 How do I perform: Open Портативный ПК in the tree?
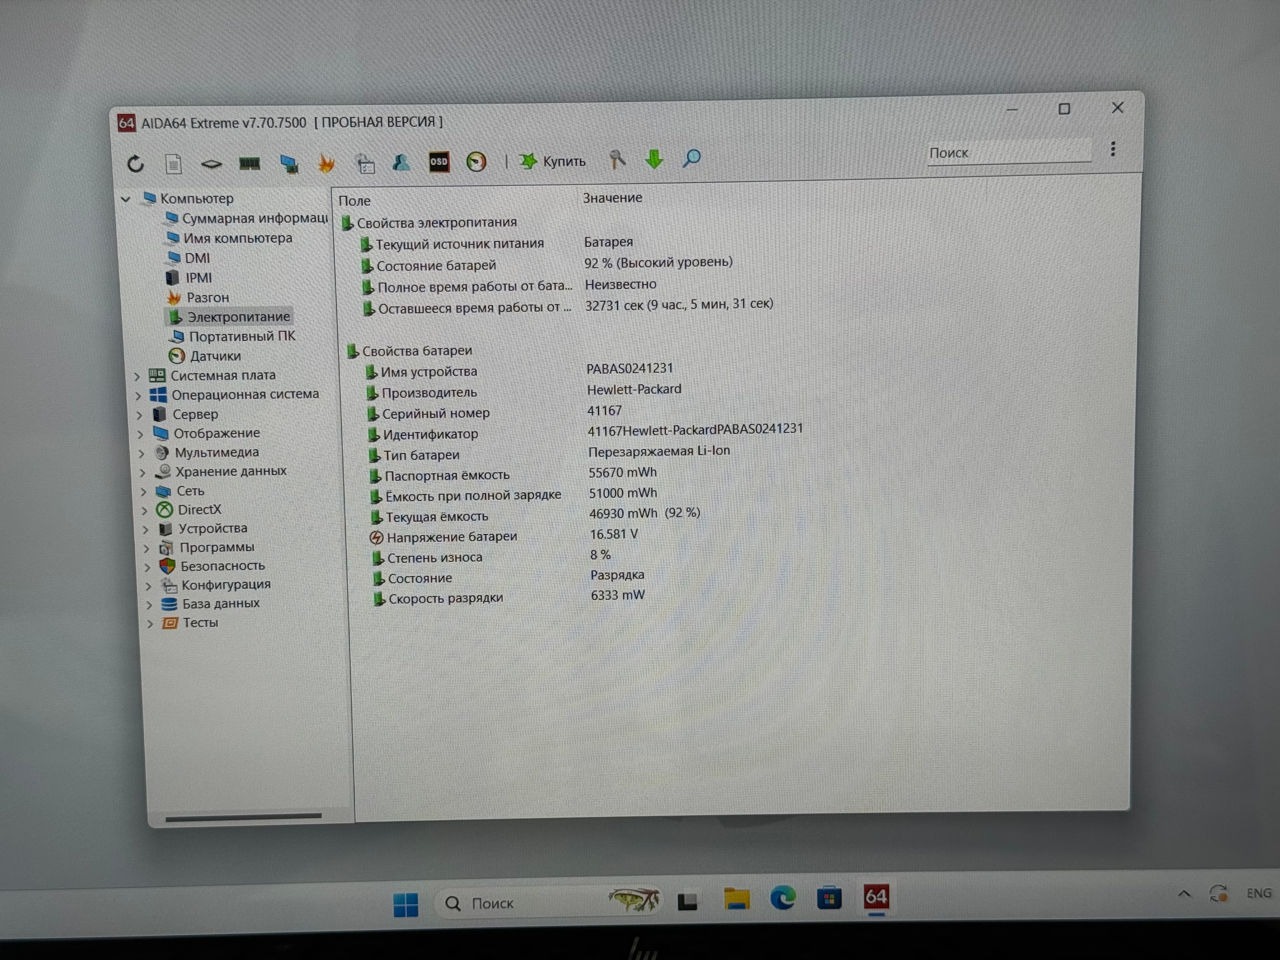[x=232, y=336]
